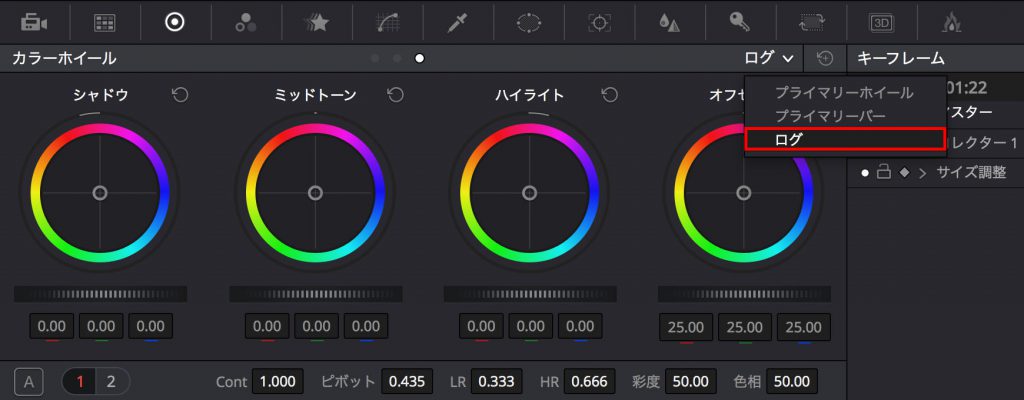Select the third palette page dot

[419, 58]
